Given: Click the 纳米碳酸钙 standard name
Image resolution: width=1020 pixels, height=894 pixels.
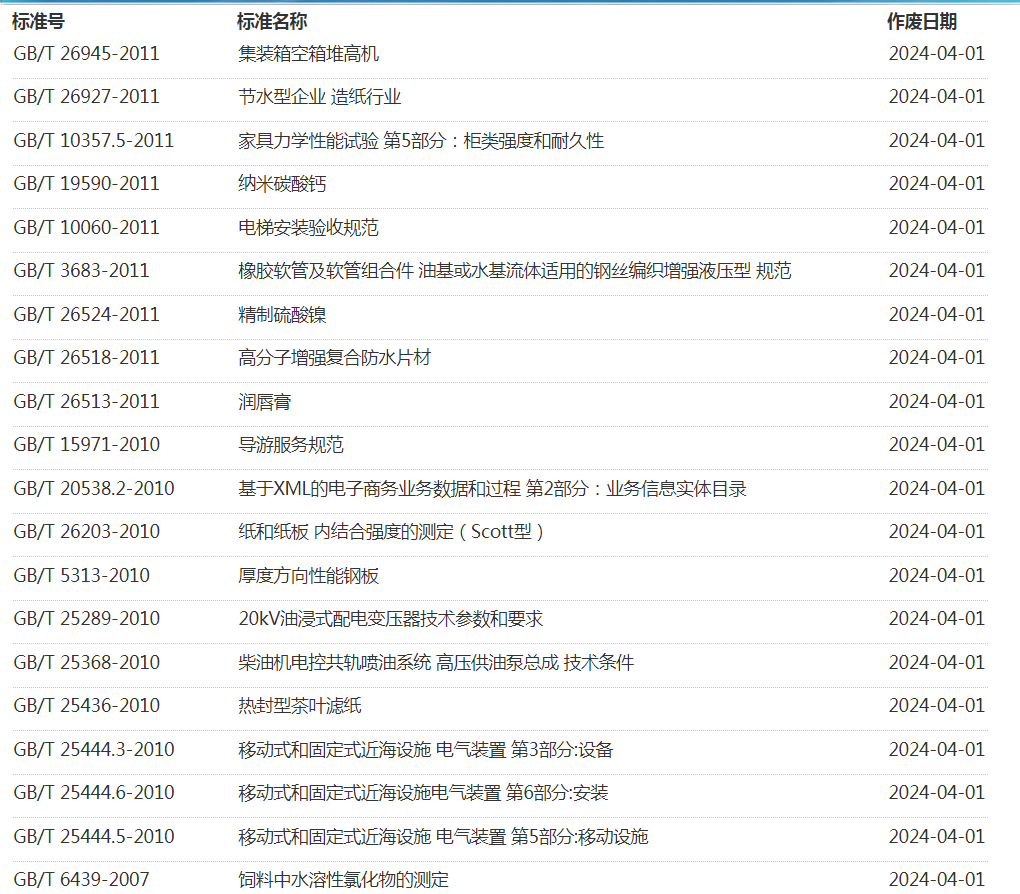Looking at the screenshot, I should point(282,184).
